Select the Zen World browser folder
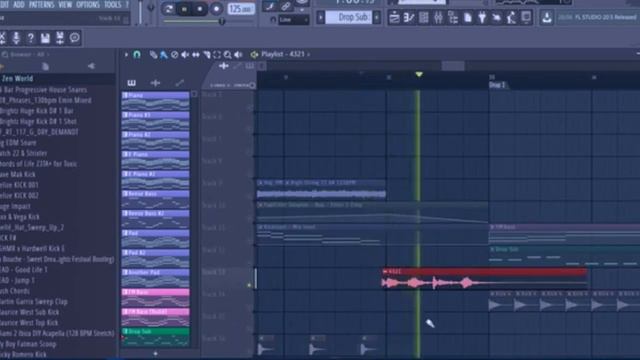 (17, 78)
